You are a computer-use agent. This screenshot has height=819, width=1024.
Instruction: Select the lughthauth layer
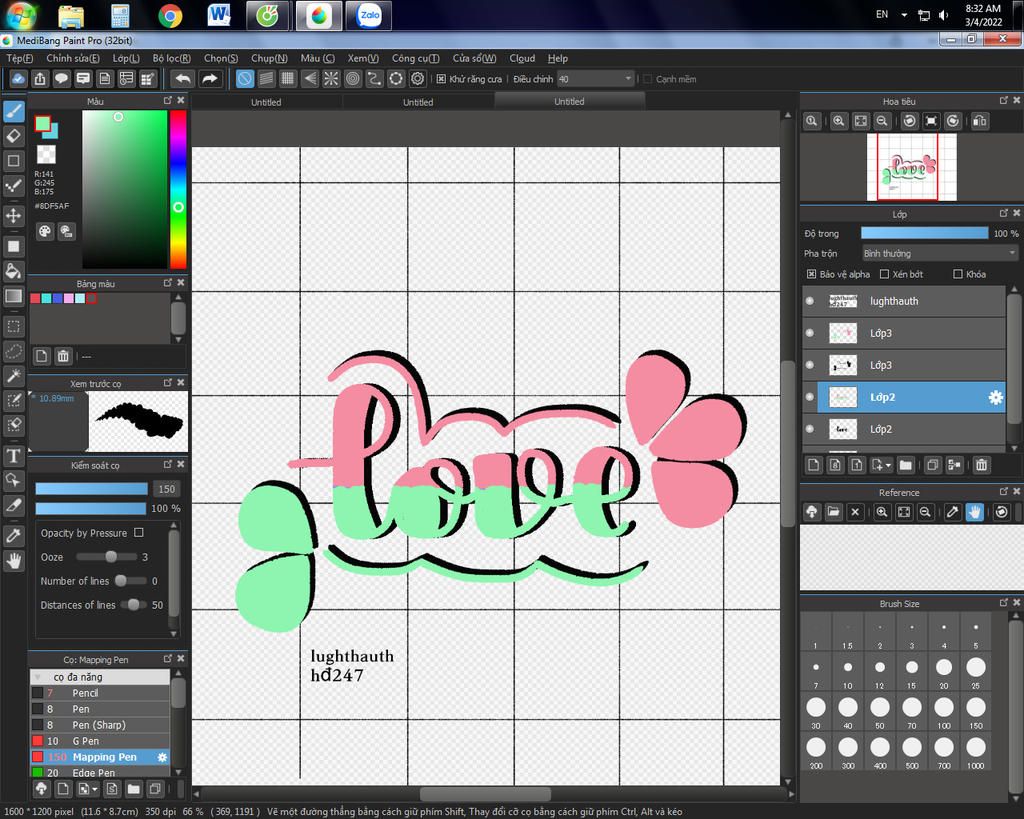(904, 301)
